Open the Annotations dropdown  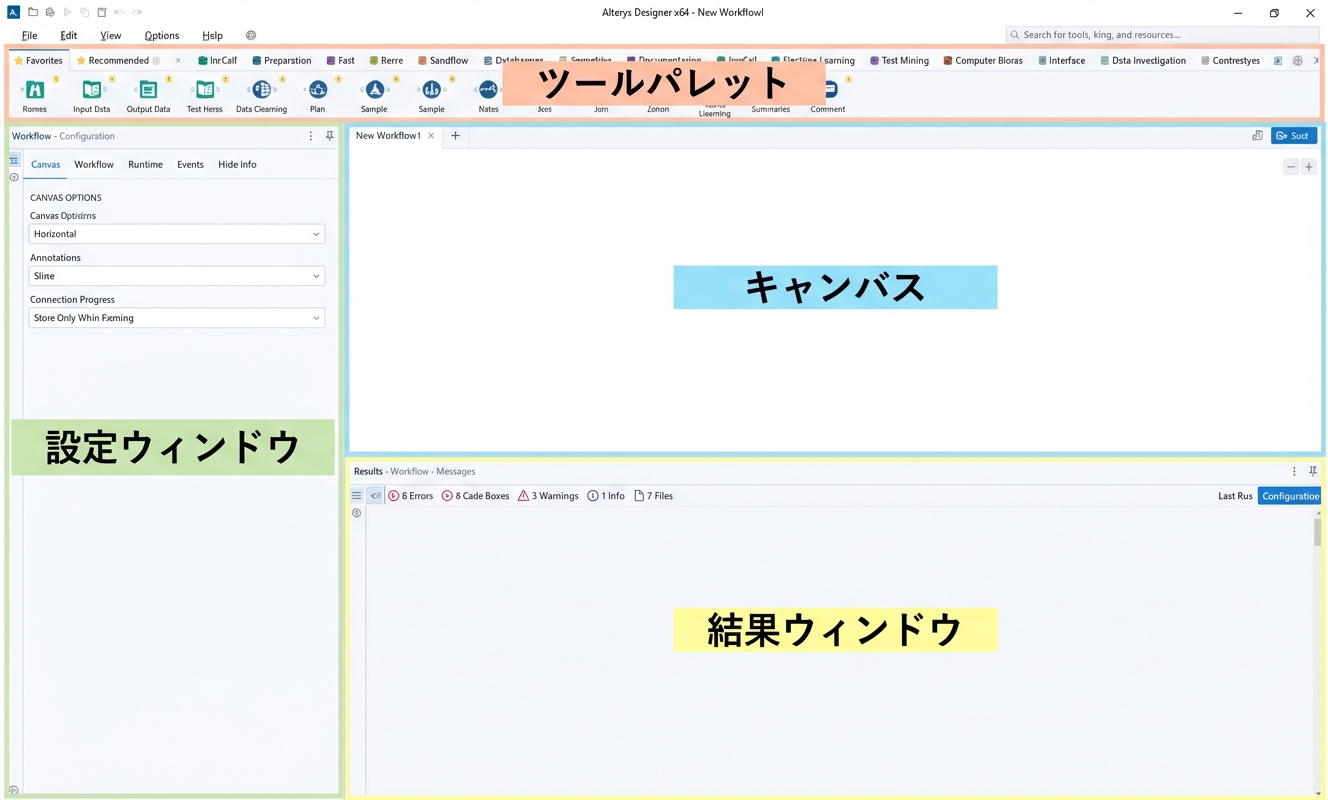pyautogui.click(x=177, y=276)
